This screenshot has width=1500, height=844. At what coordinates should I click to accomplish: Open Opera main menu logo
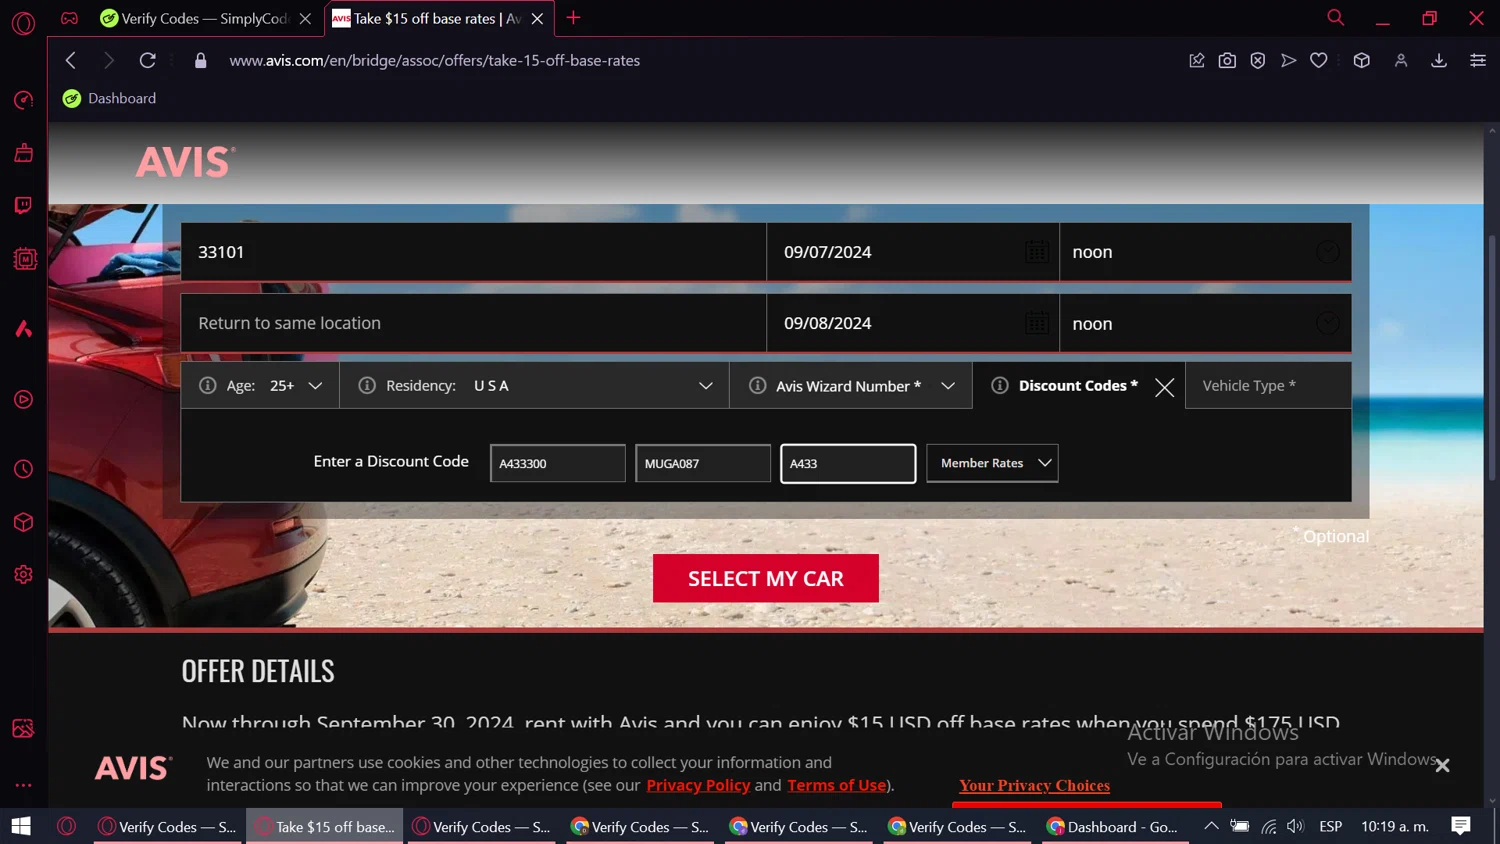[23, 22]
